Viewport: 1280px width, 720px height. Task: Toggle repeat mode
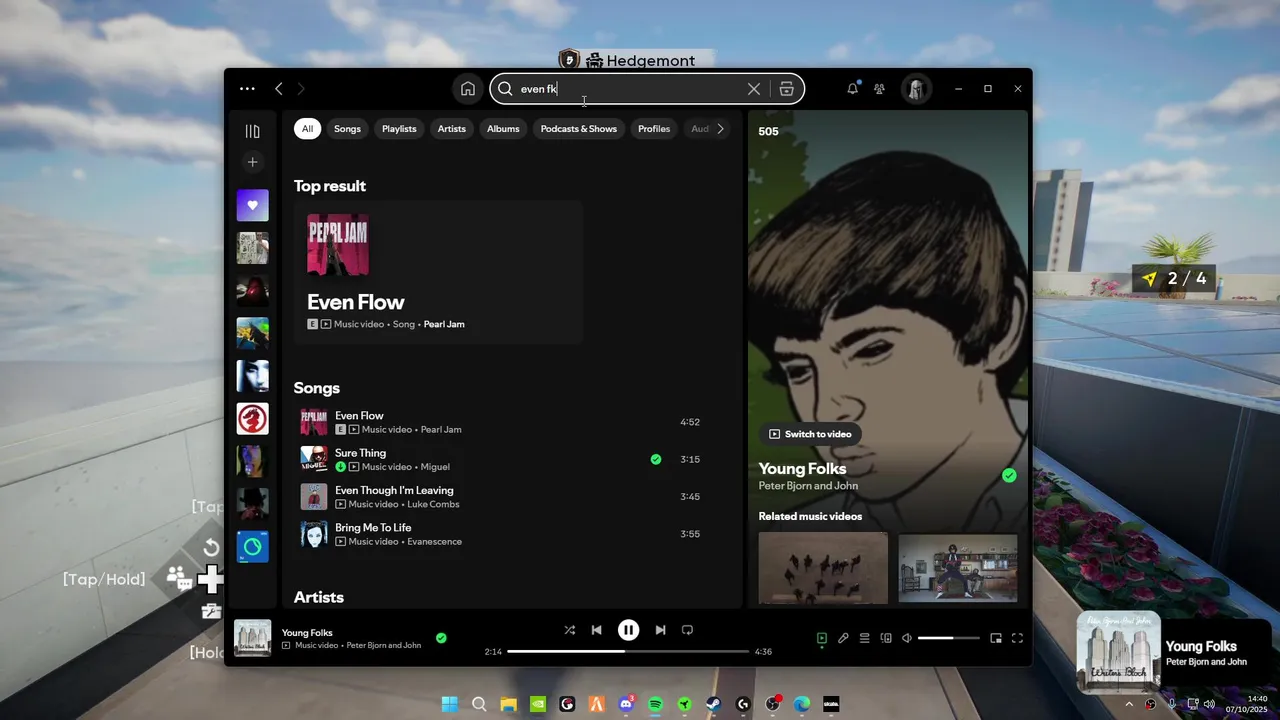[x=687, y=630]
